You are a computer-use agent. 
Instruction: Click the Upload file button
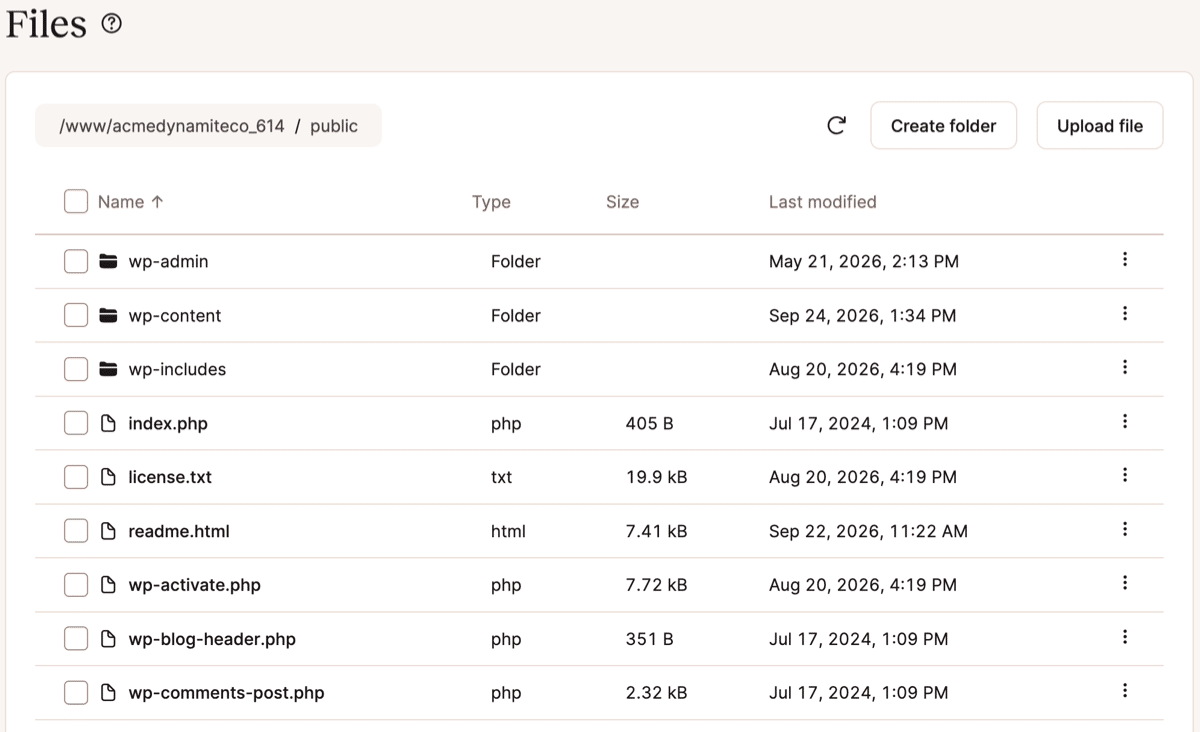1099,125
